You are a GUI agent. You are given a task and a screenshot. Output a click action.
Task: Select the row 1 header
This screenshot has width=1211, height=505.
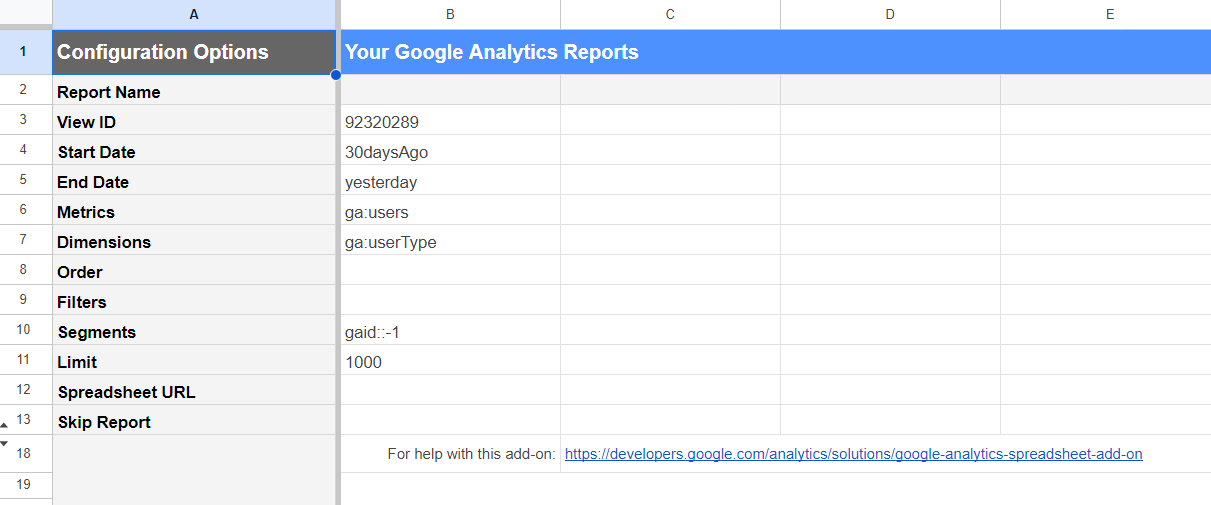point(26,52)
